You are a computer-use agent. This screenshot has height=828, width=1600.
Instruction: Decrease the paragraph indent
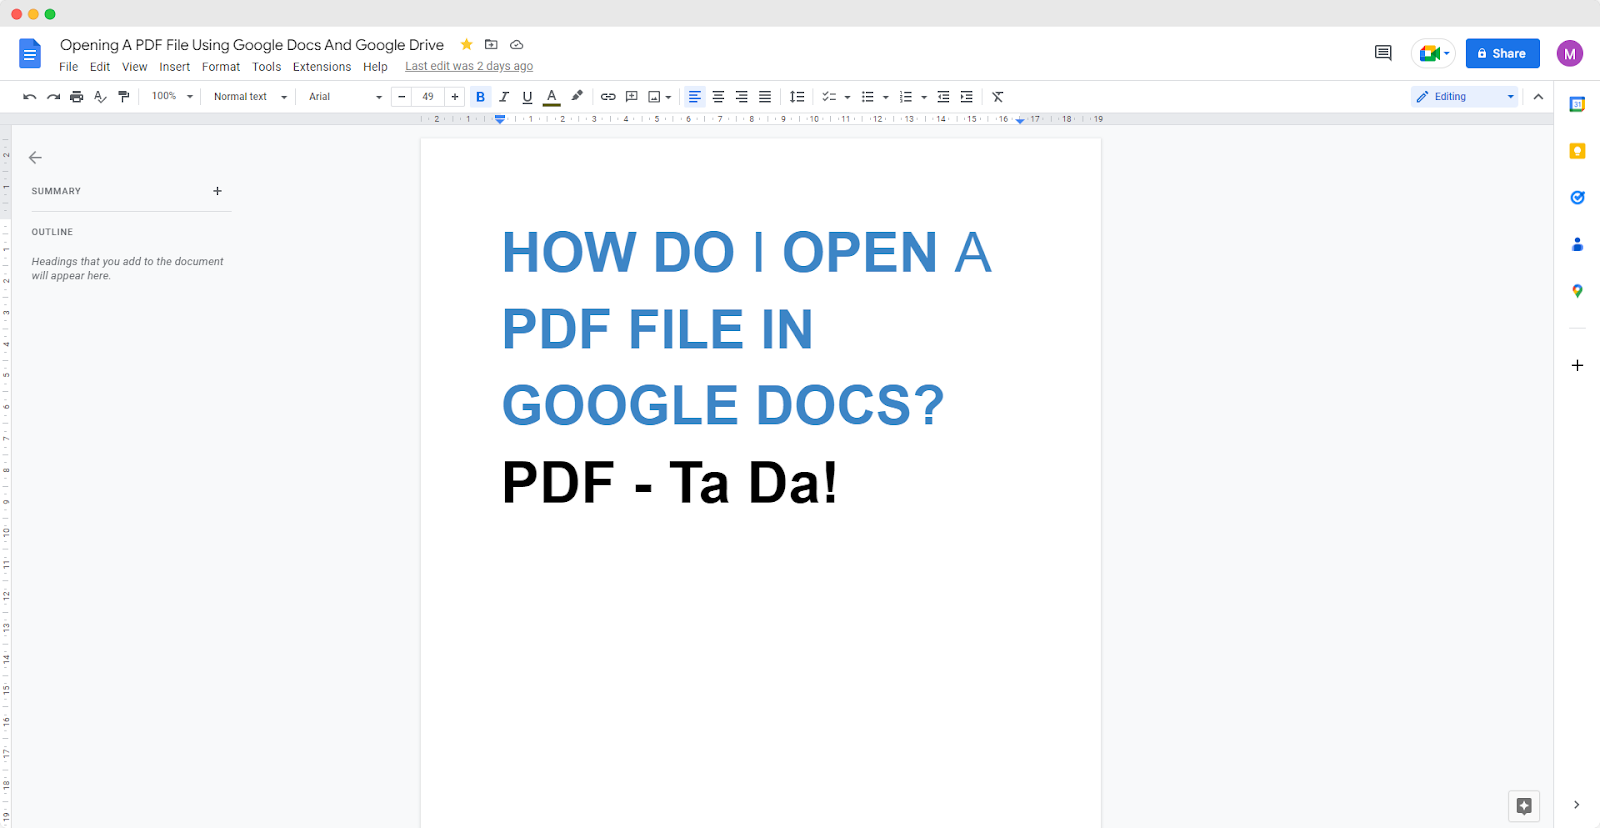pyautogui.click(x=943, y=97)
